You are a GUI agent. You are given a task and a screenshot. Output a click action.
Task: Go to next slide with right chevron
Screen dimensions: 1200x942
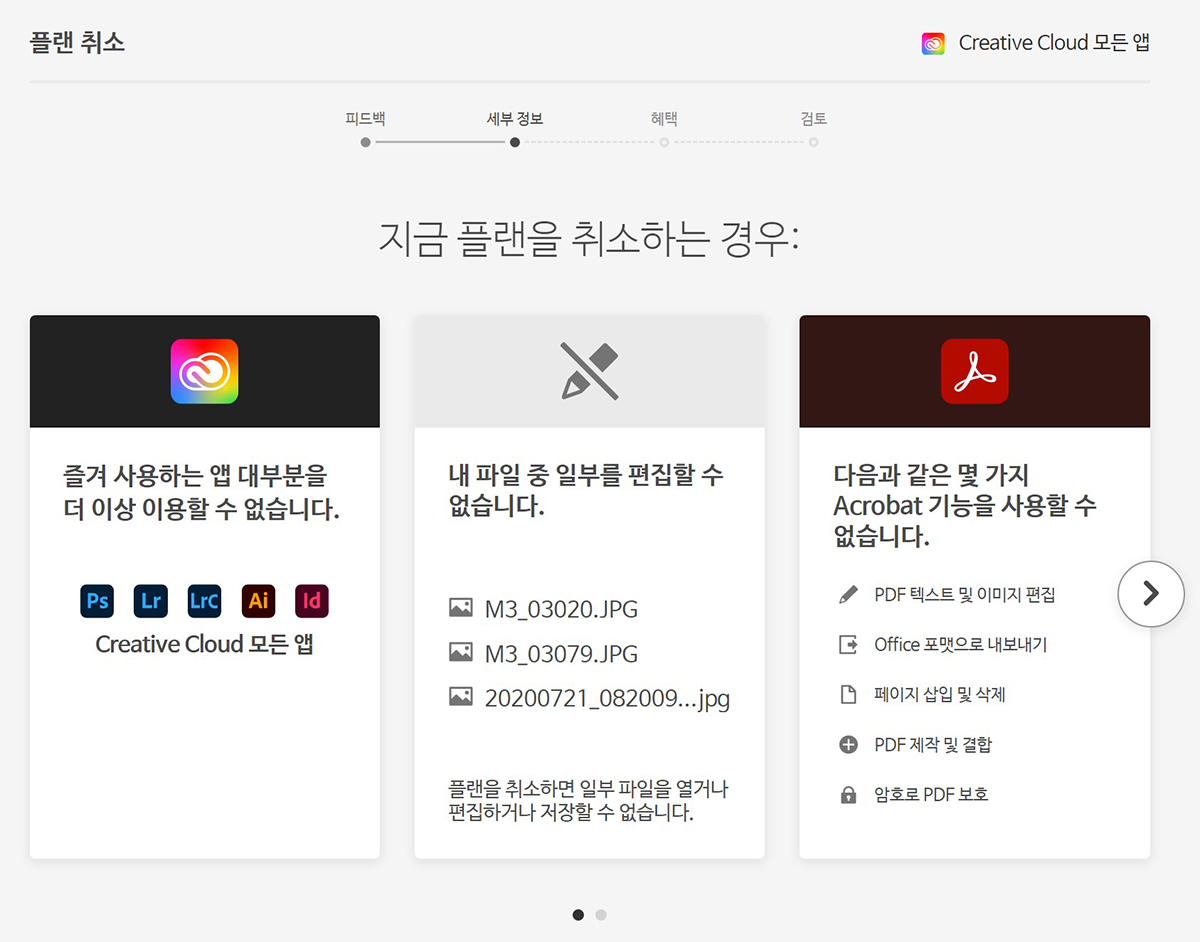(x=1151, y=594)
